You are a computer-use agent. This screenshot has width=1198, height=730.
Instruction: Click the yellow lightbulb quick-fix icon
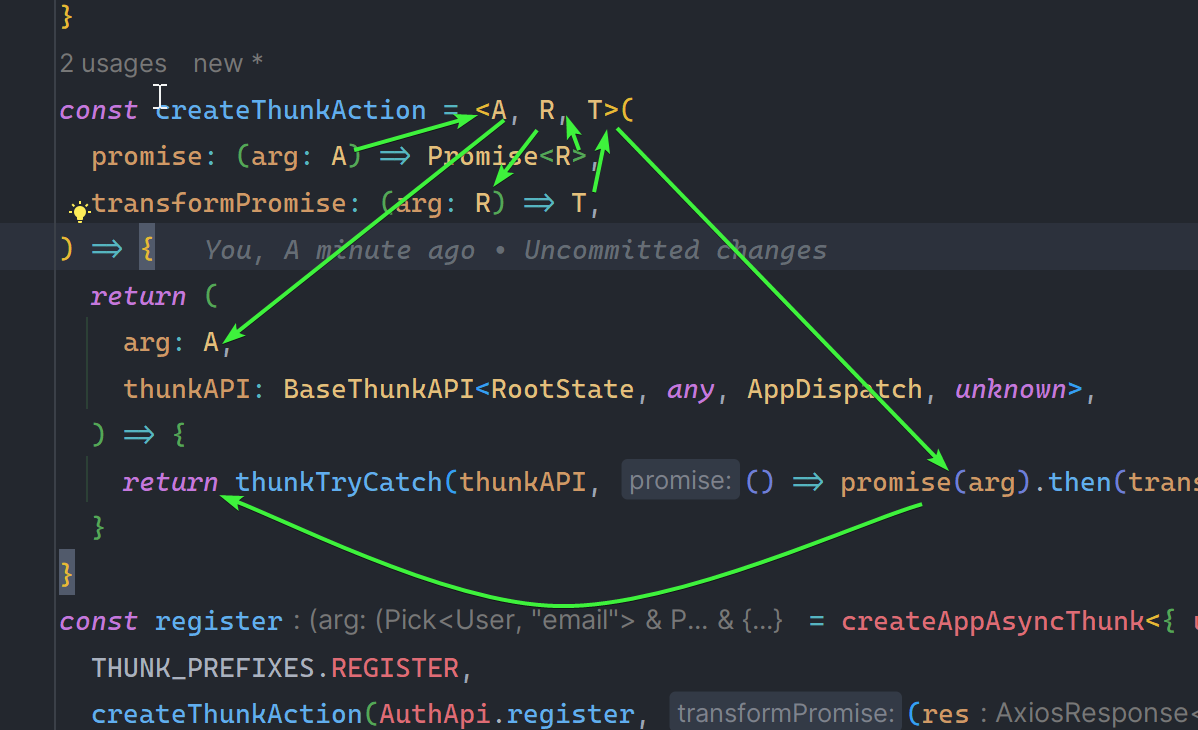tap(78, 211)
